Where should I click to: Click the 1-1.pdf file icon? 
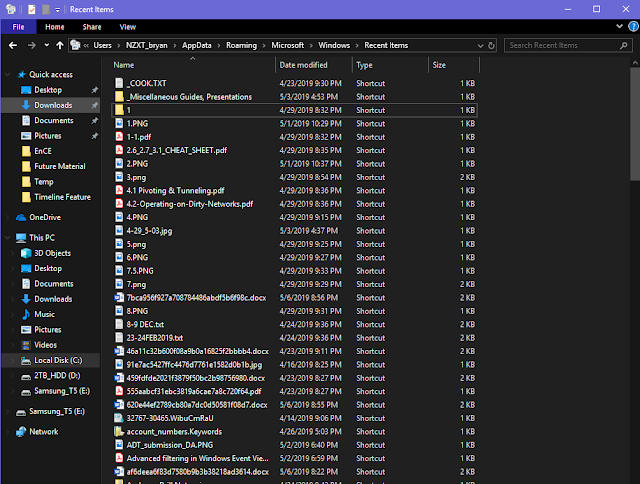119,137
